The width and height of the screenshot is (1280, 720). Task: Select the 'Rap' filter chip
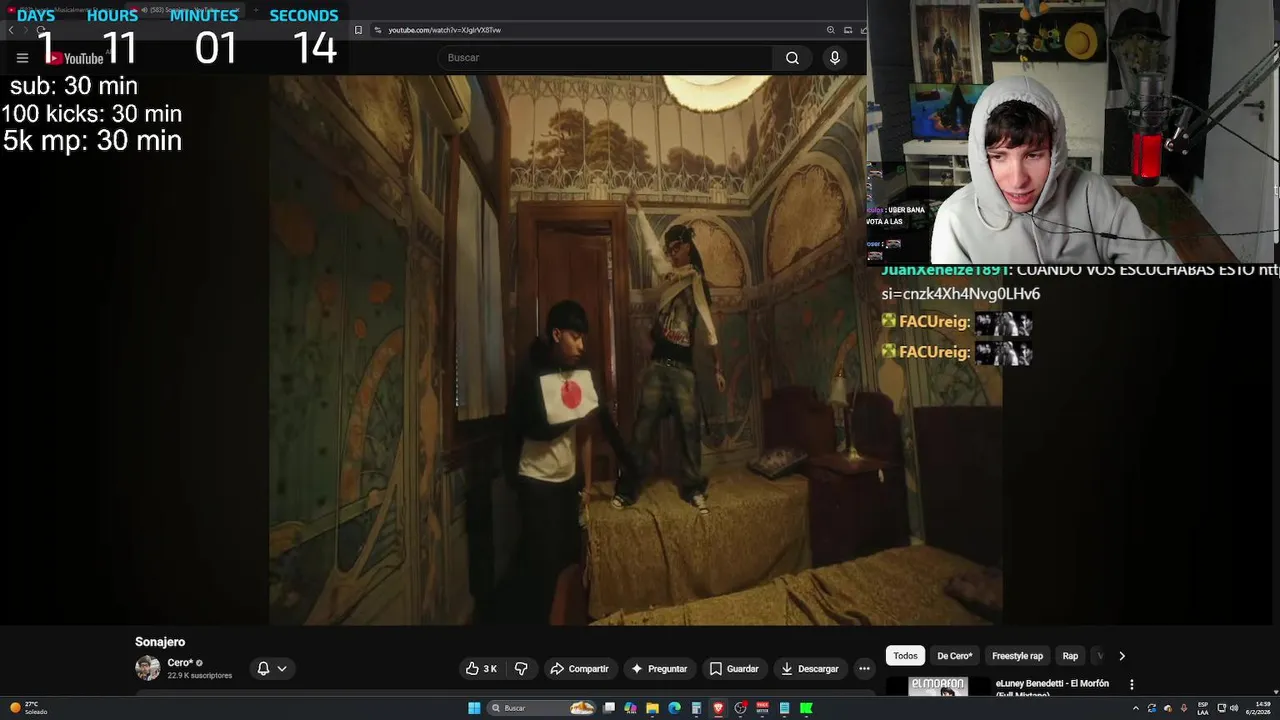tap(1070, 656)
